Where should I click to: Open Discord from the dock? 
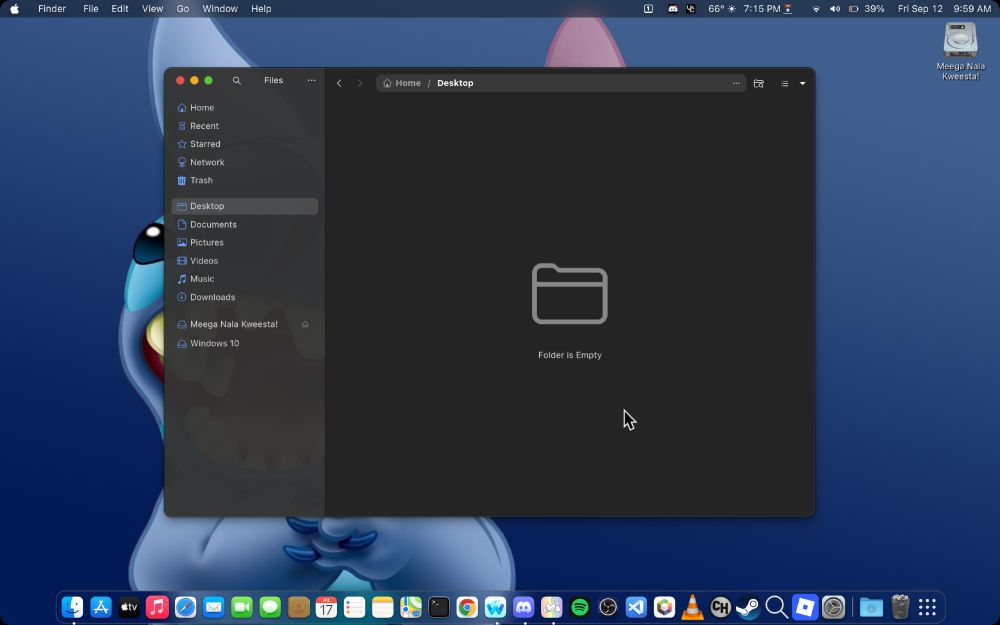[x=524, y=607]
